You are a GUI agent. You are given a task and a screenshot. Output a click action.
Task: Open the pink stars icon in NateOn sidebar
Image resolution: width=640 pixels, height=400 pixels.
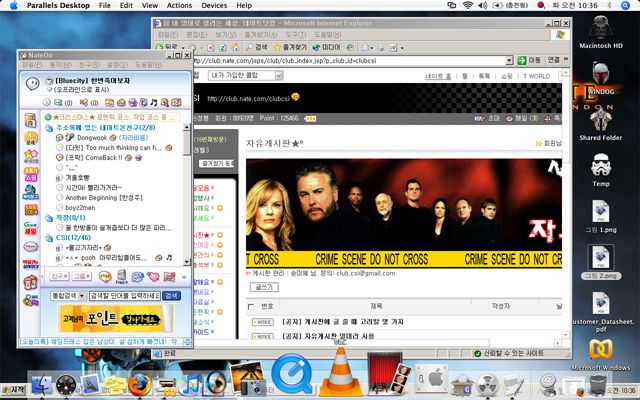[x=31, y=156]
